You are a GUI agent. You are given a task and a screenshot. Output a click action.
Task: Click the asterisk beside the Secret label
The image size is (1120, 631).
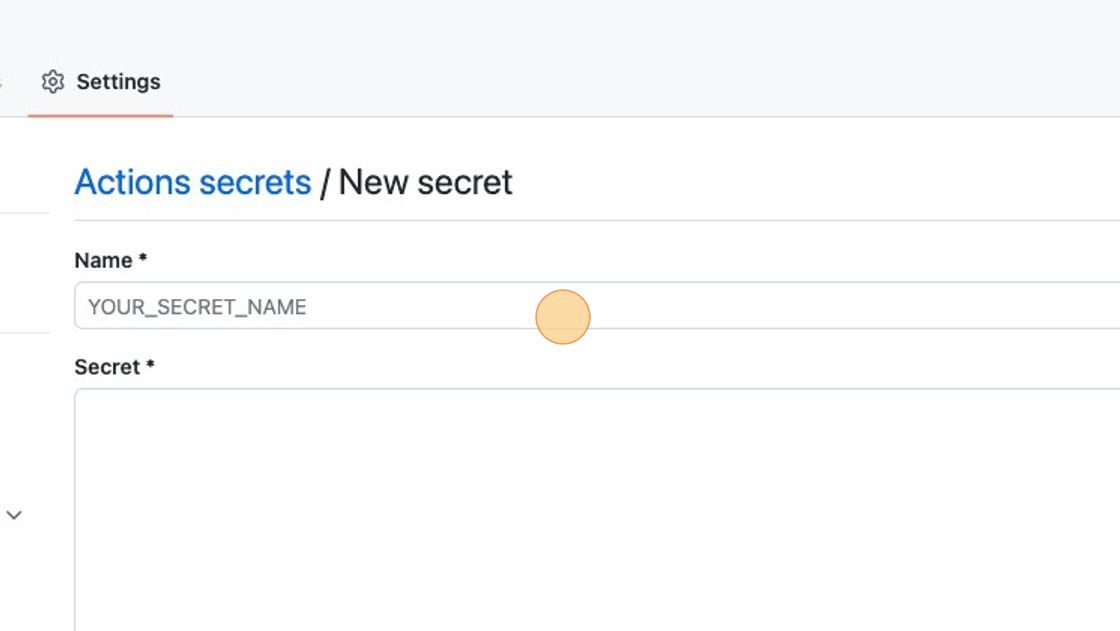(x=151, y=364)
